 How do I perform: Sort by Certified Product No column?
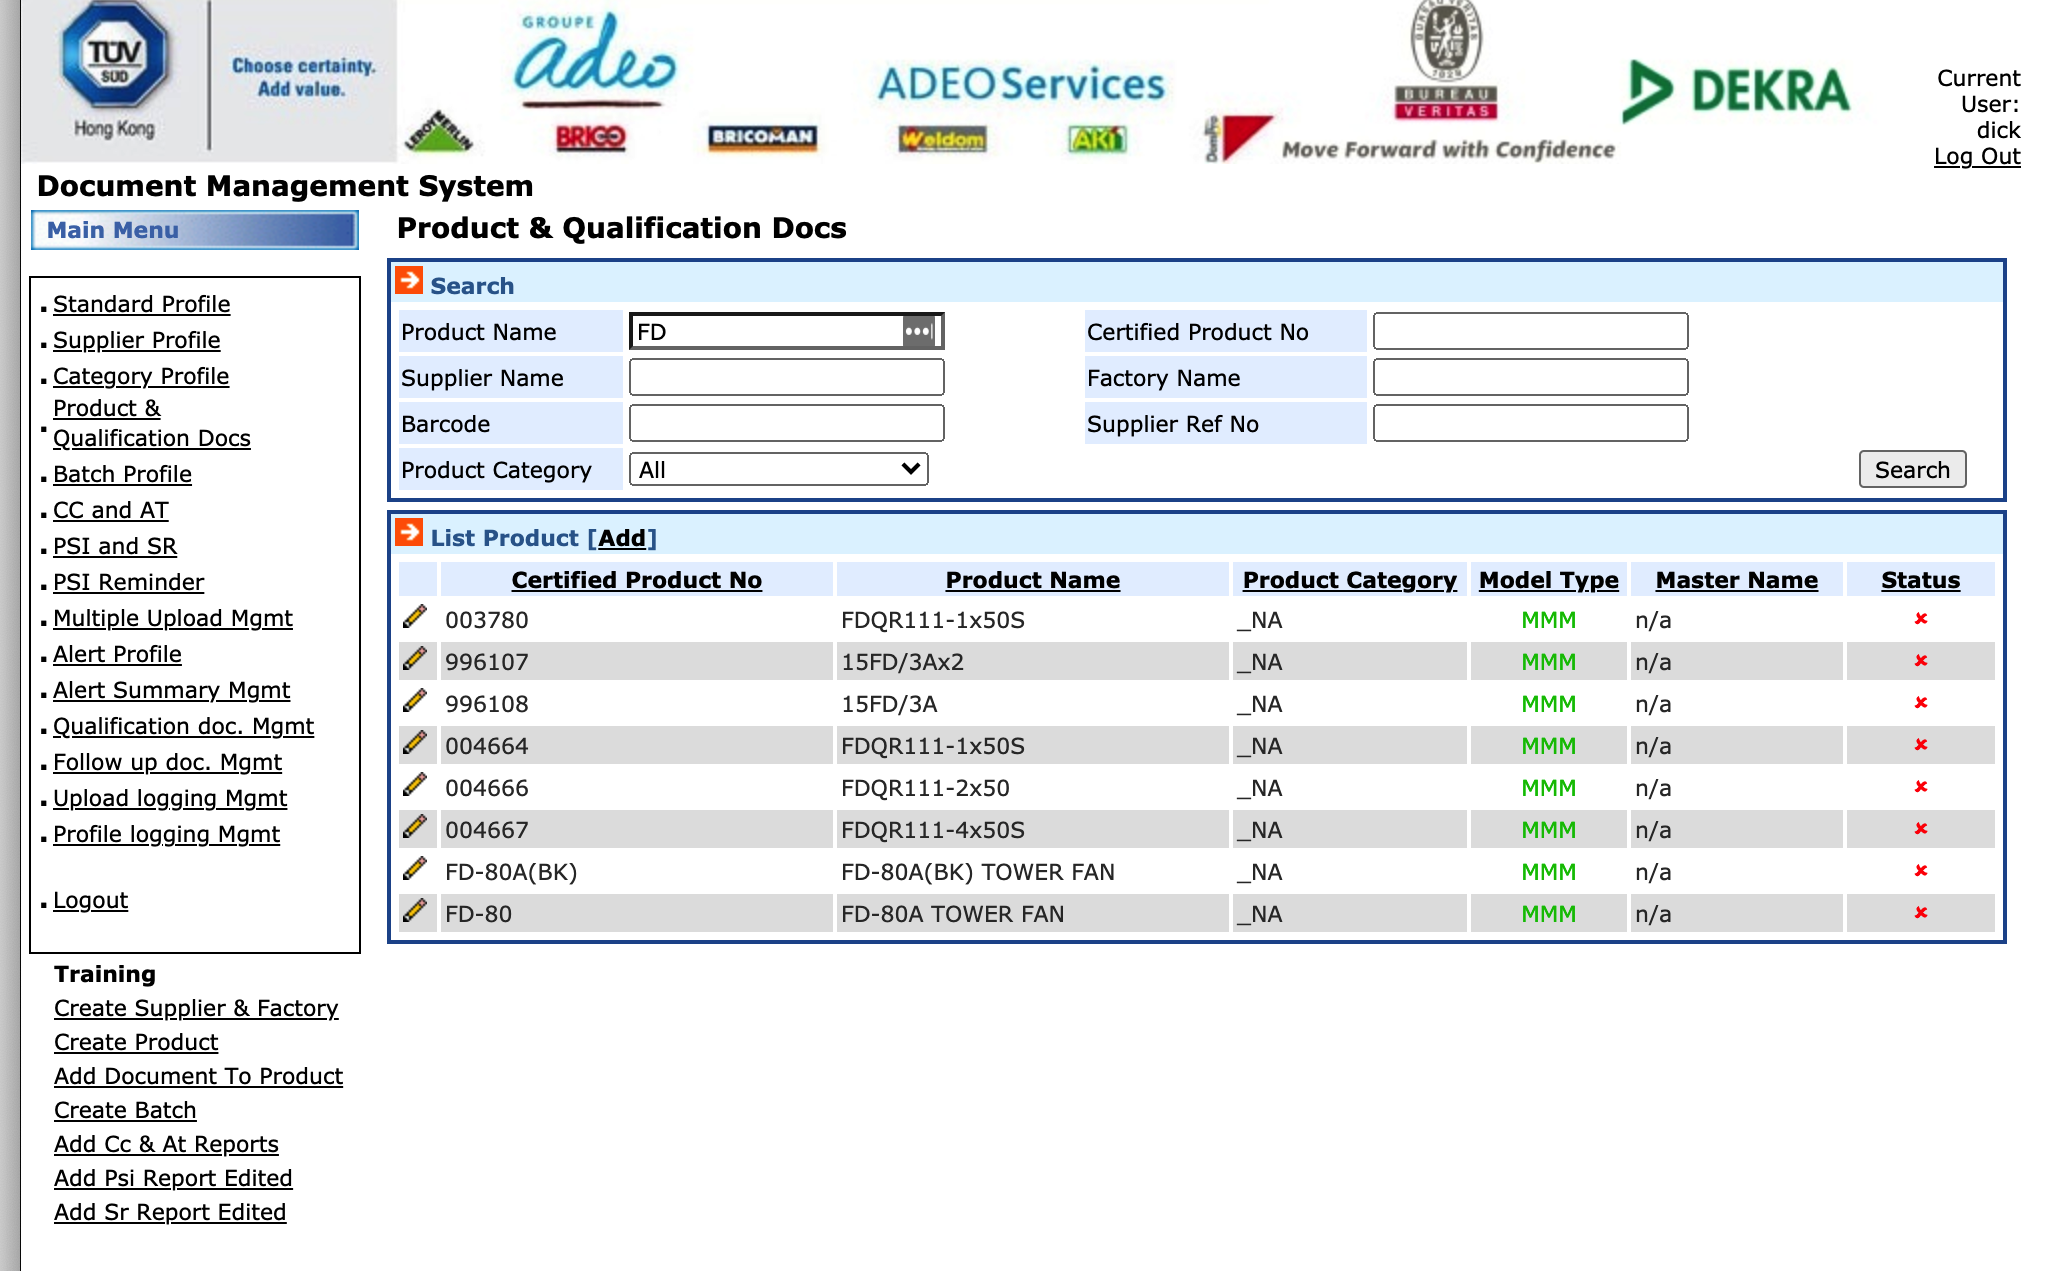[x=636, y=580]
